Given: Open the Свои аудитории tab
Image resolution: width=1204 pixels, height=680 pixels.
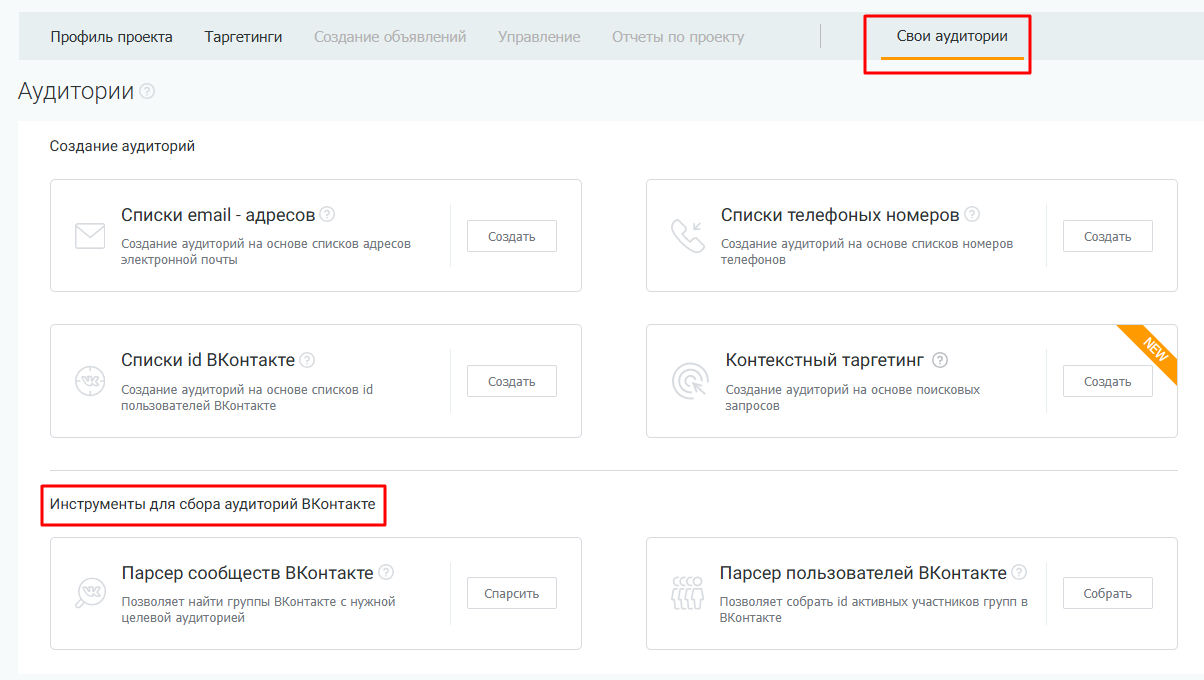Looking at the screenshot, I should (x=951, y=37).
